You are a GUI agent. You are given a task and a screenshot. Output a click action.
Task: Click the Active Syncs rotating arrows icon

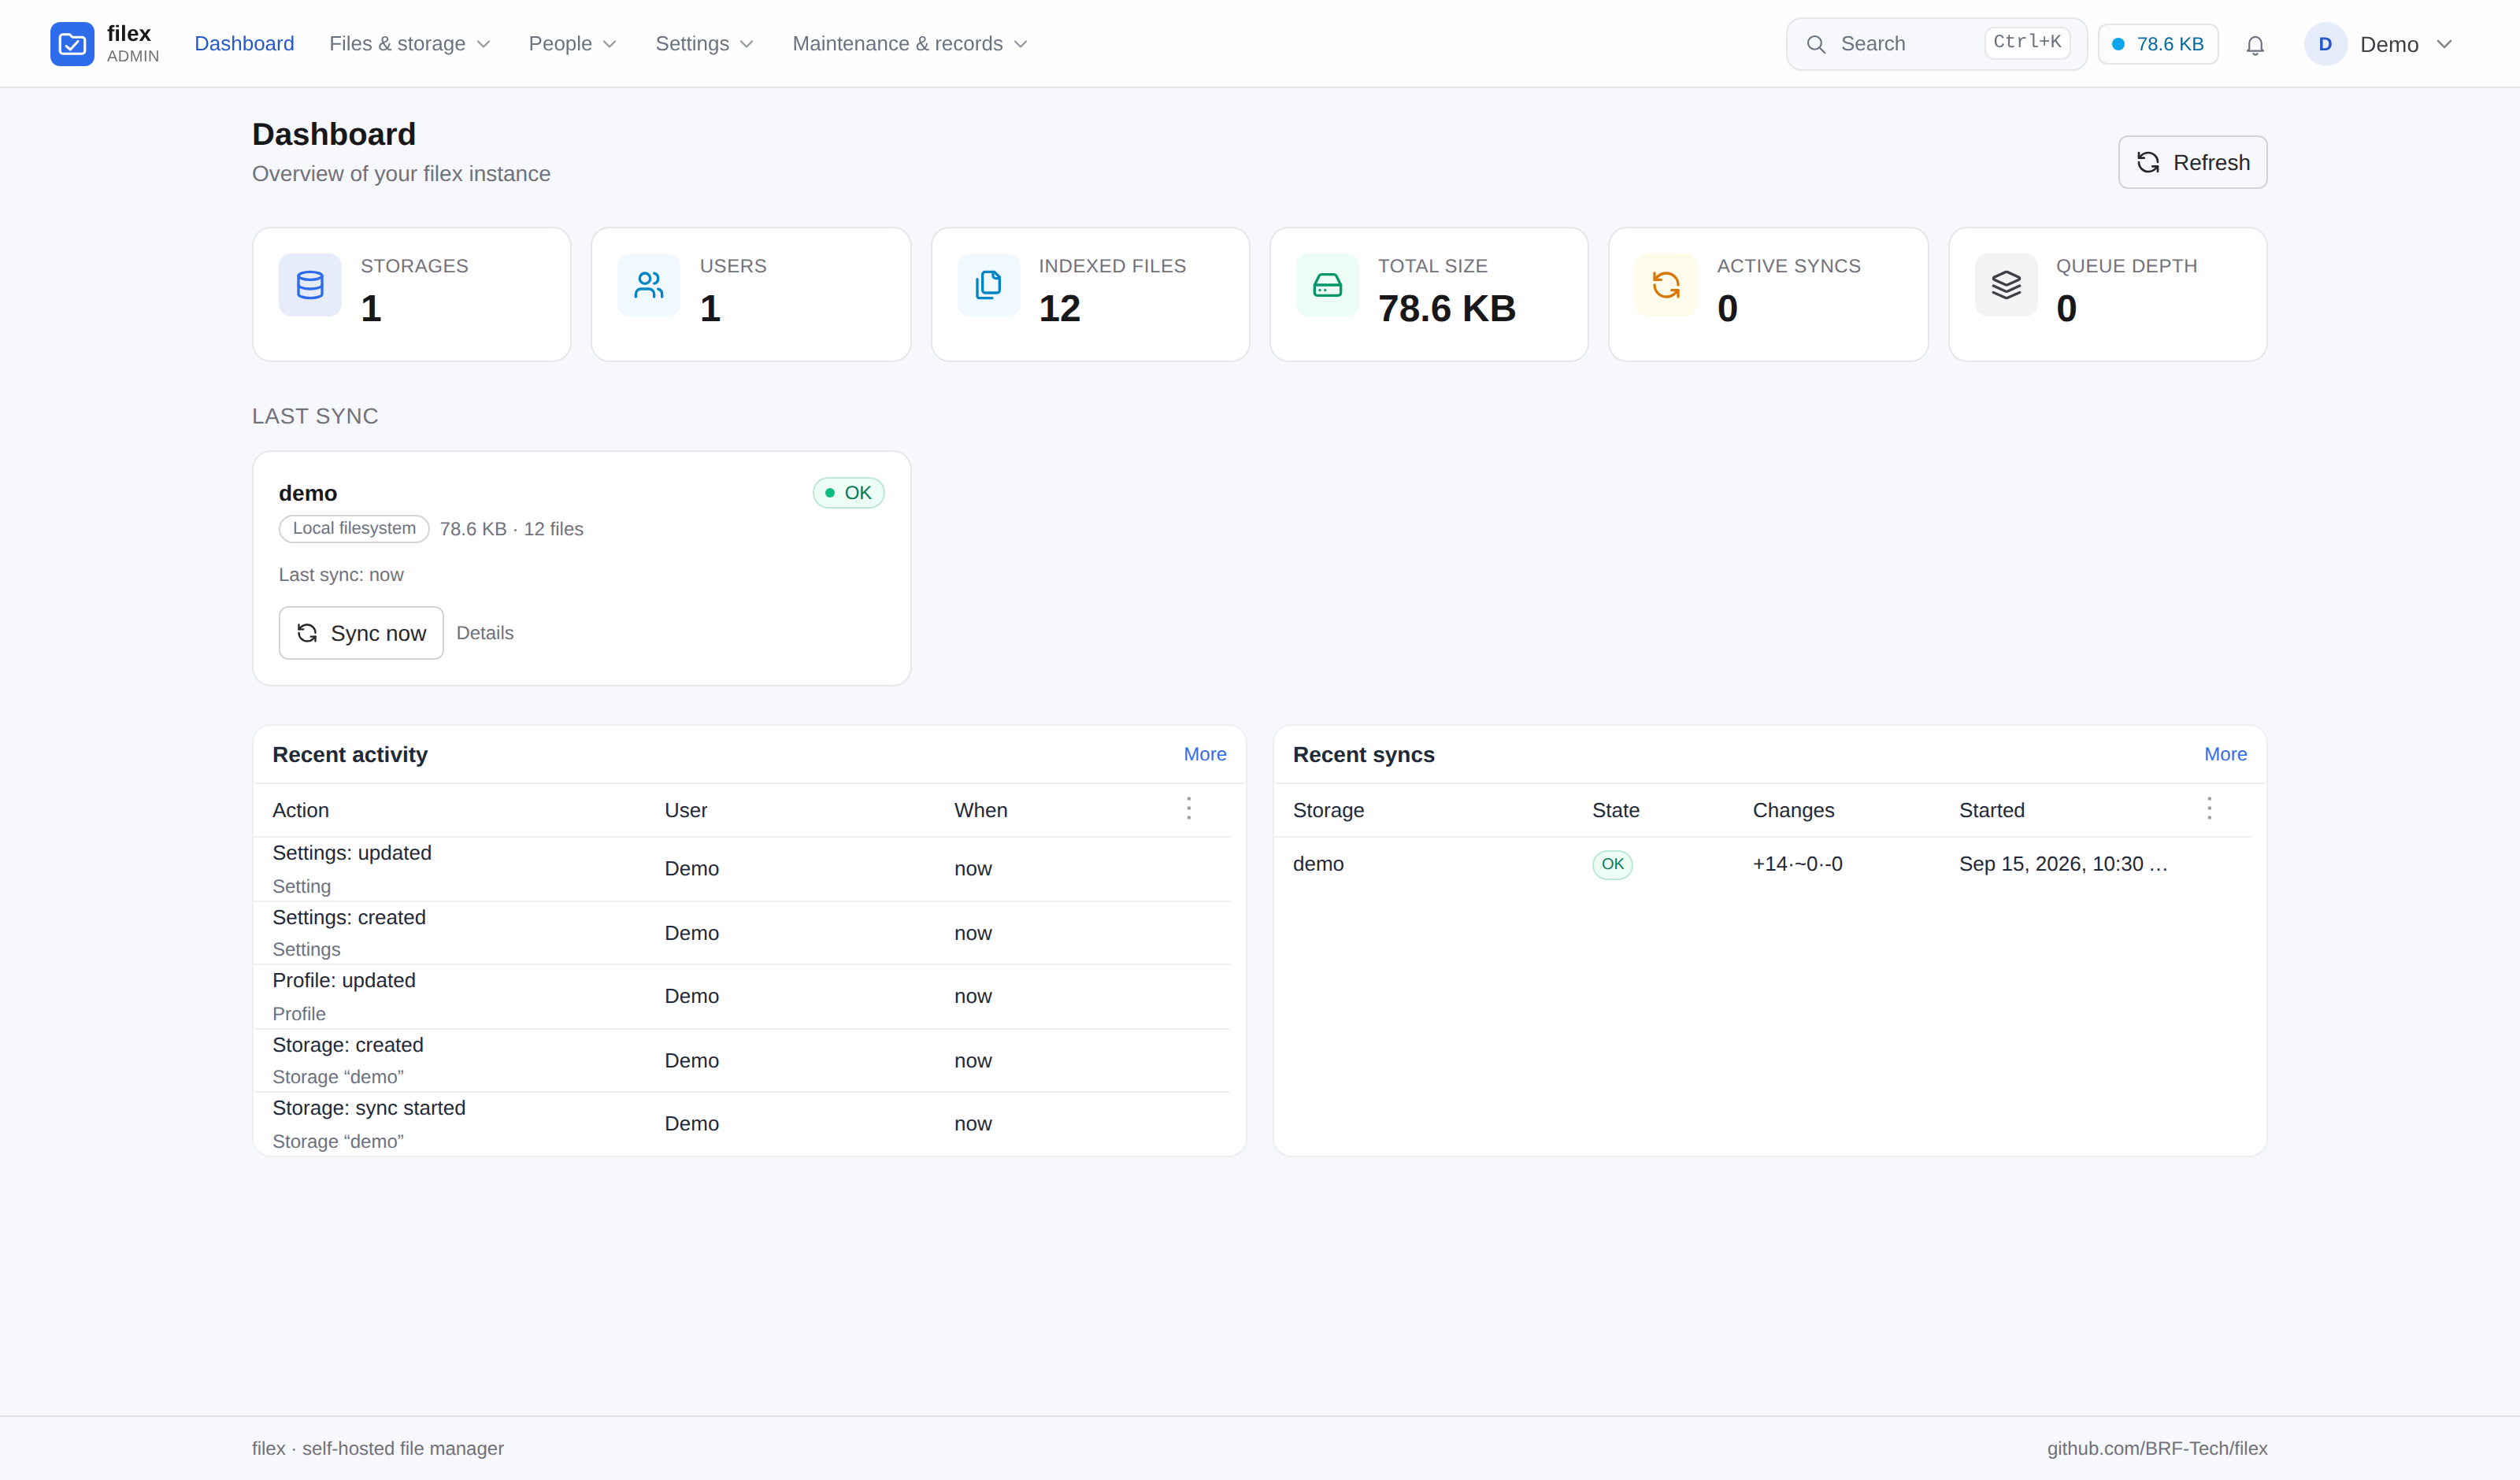click(x=1666, y=285)
